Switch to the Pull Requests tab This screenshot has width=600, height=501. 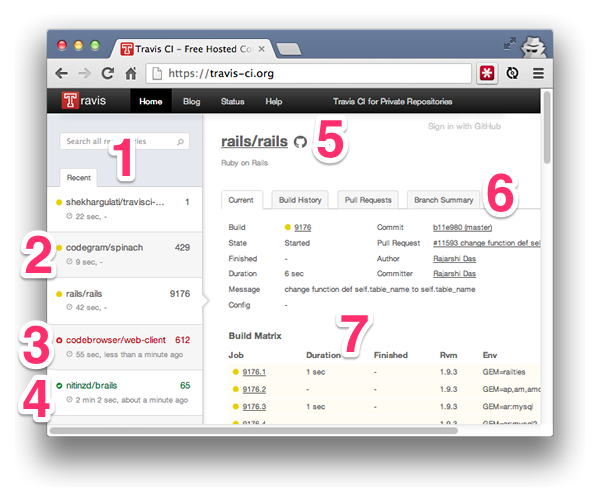pos(368,200)
